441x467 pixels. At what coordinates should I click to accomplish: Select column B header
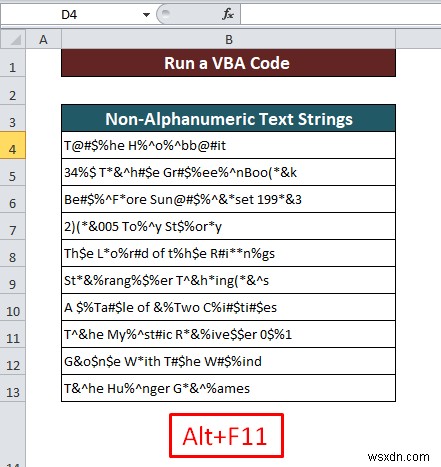[x=229, y=40]
